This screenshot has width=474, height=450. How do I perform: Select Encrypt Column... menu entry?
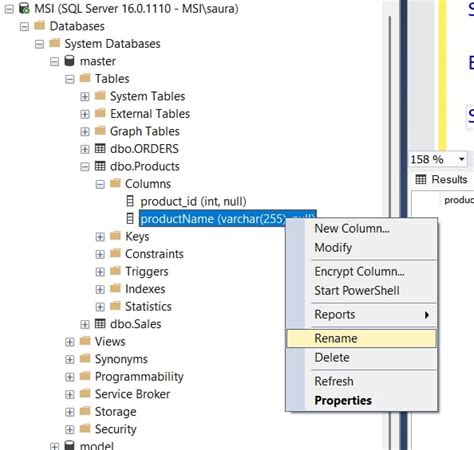(362, 271)
